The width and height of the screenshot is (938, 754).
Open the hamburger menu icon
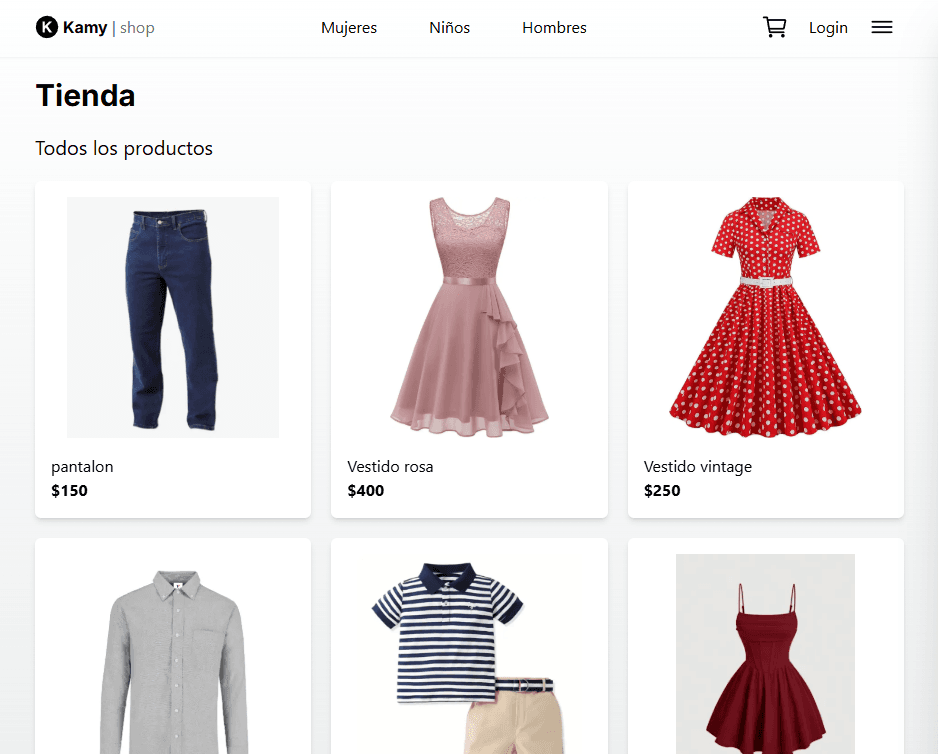click(881, 28)
